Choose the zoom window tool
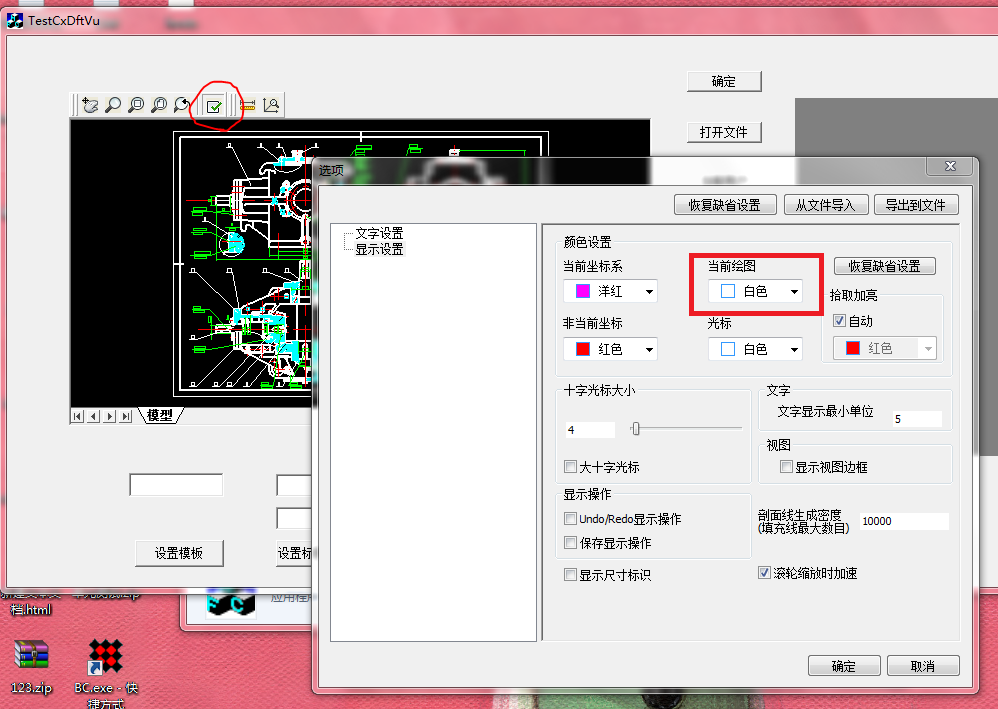 click(x=136, y=105)
